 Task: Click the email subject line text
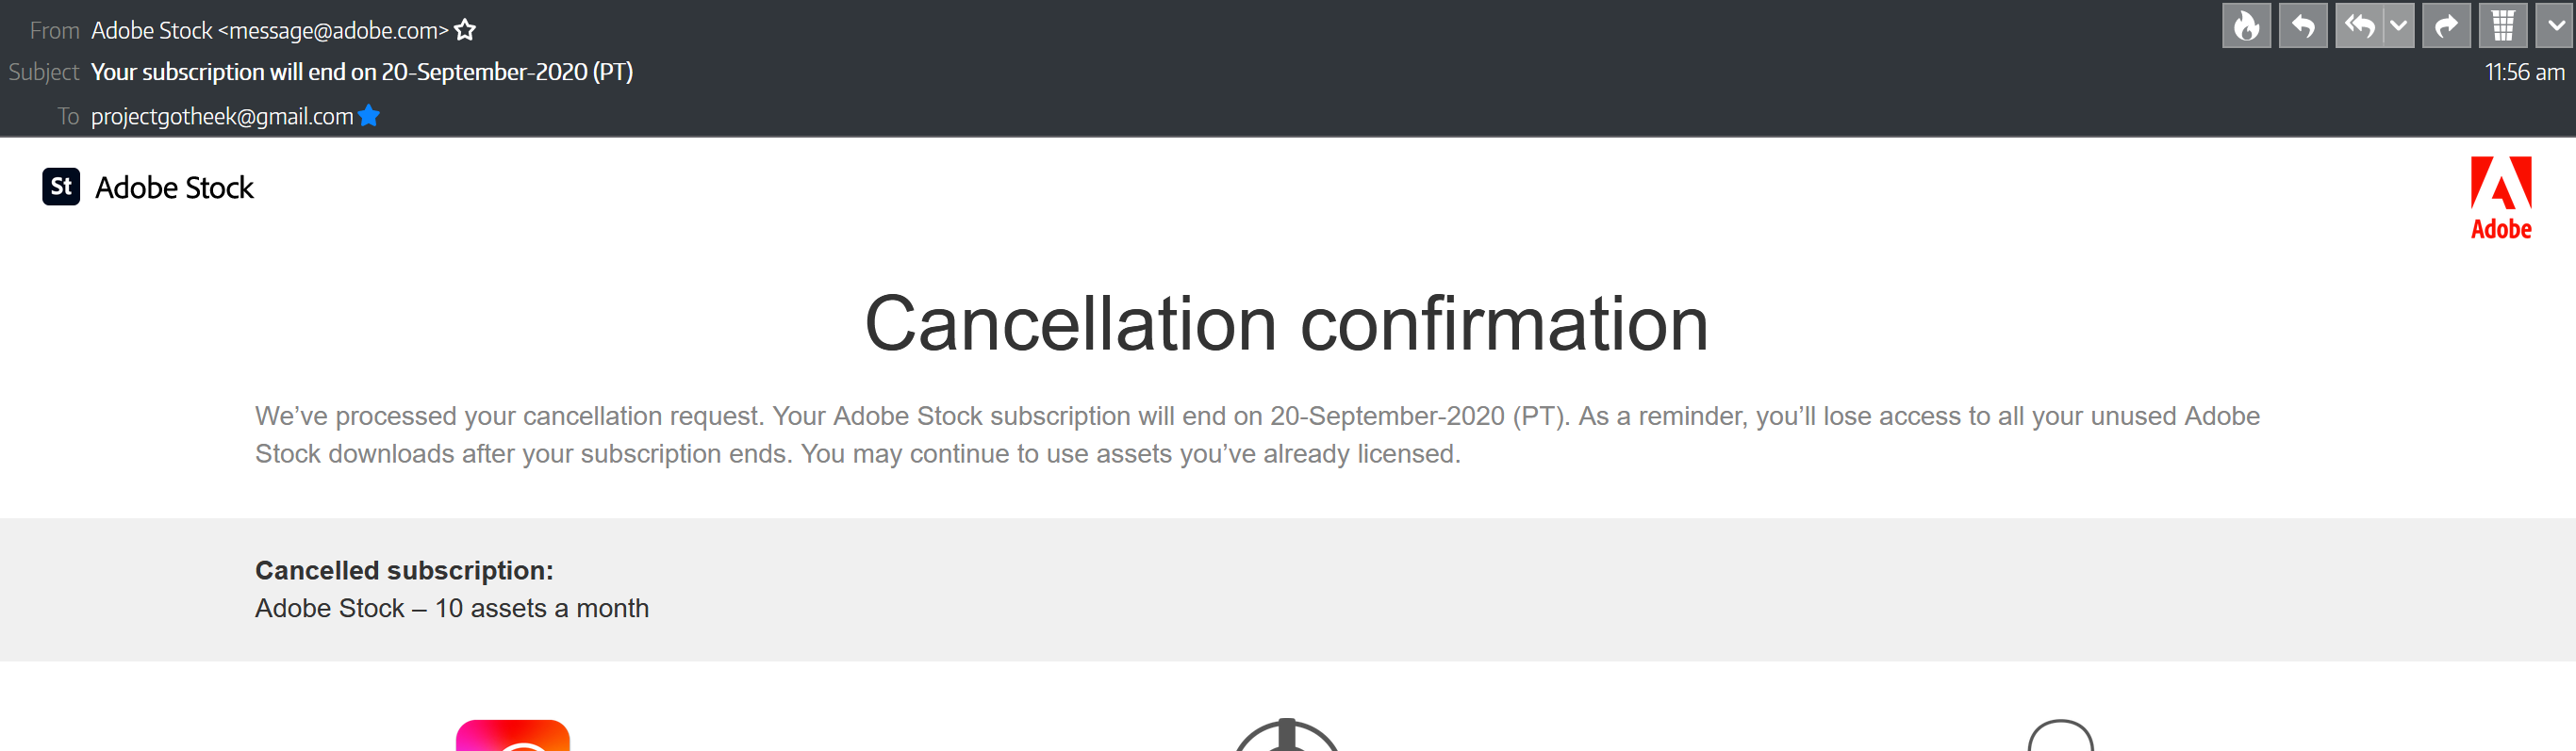362,72
